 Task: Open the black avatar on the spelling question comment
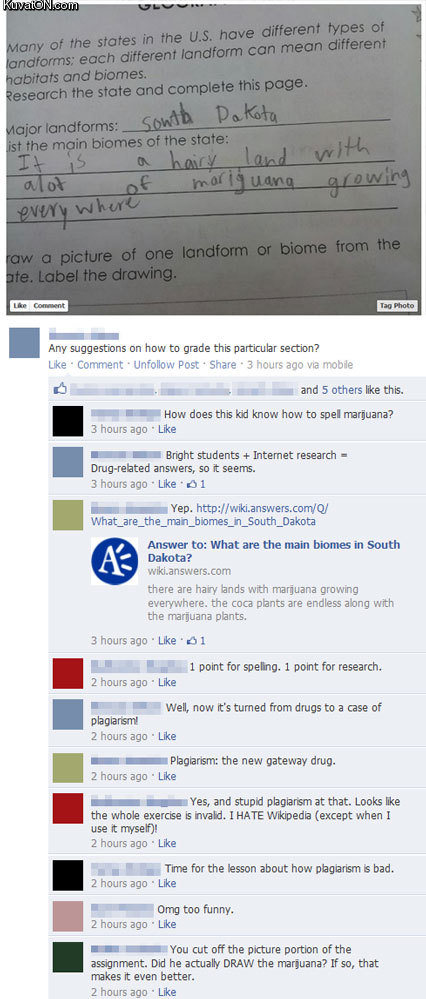tap(68, 420)
